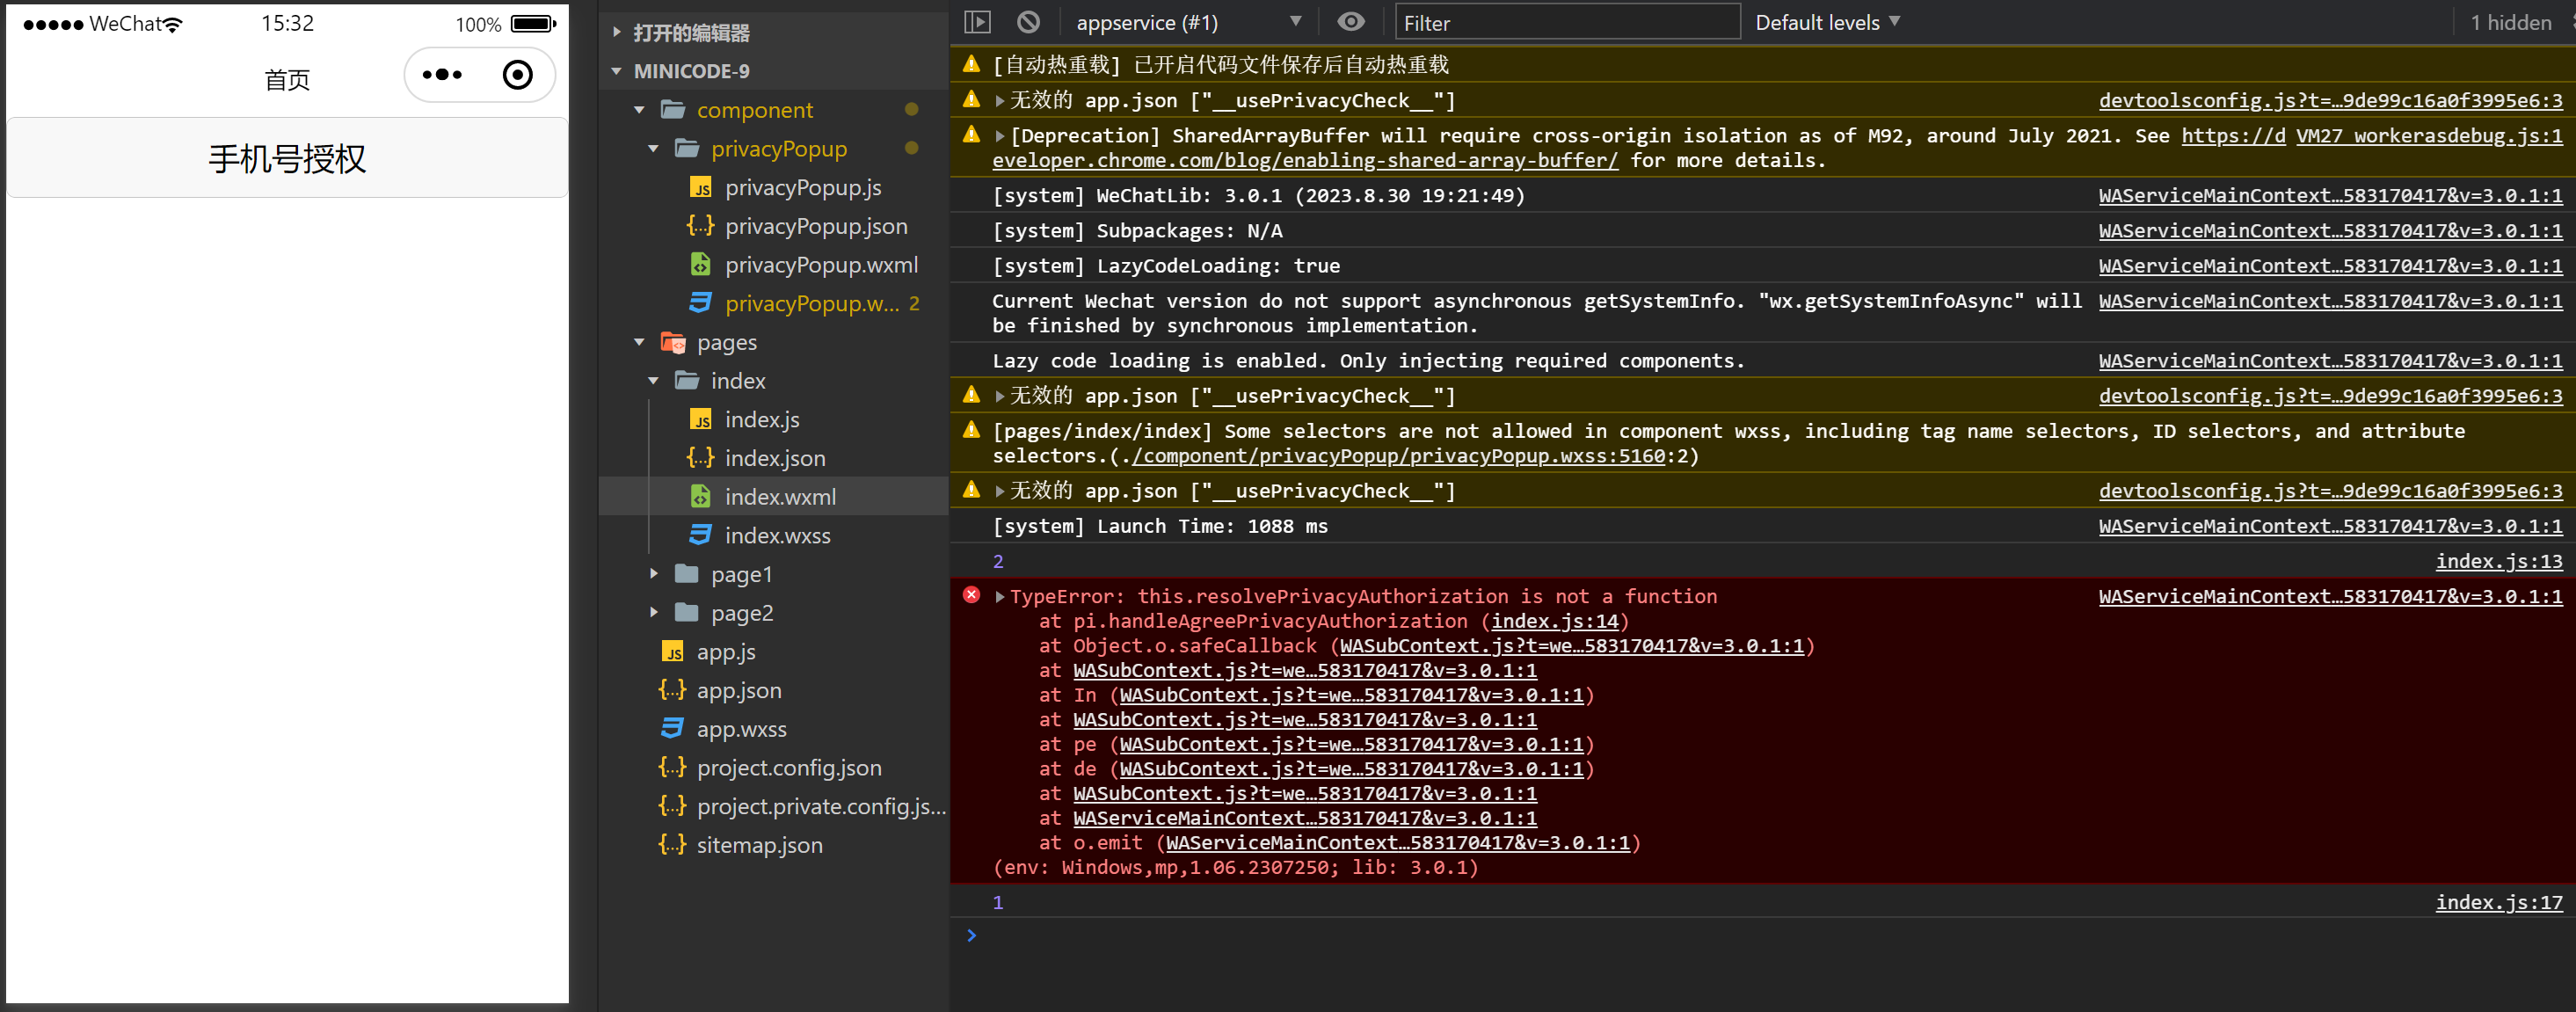Open the app.json file
Image resolution: width=2576 pixels, height=1012 pixels.
pos(738,691)
